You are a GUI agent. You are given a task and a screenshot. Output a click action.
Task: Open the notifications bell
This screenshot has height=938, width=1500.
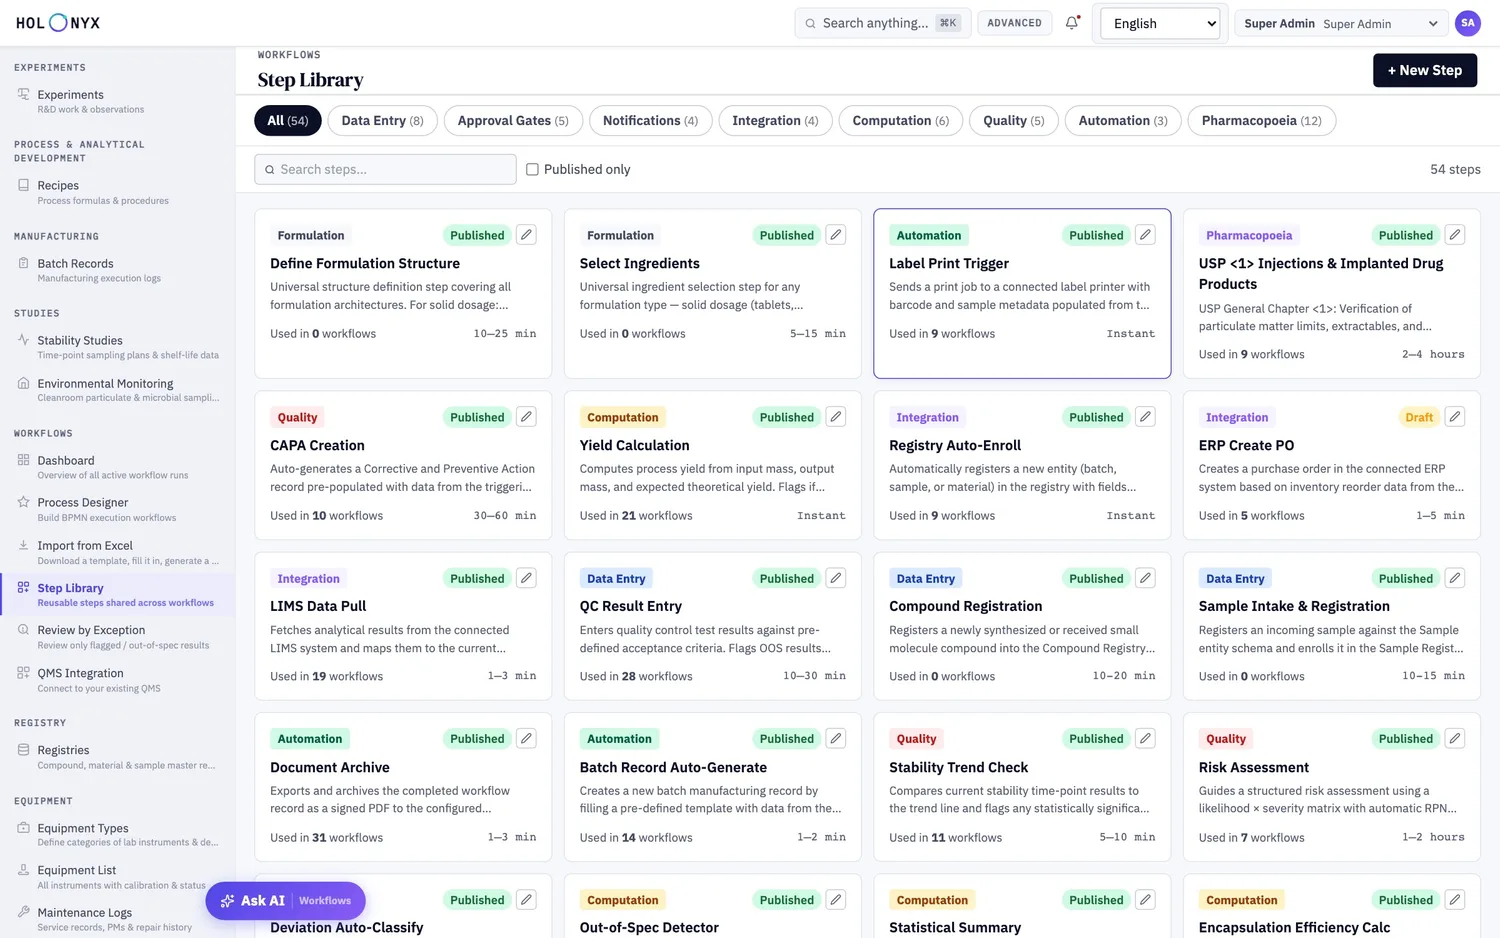tap(1072, 23)
